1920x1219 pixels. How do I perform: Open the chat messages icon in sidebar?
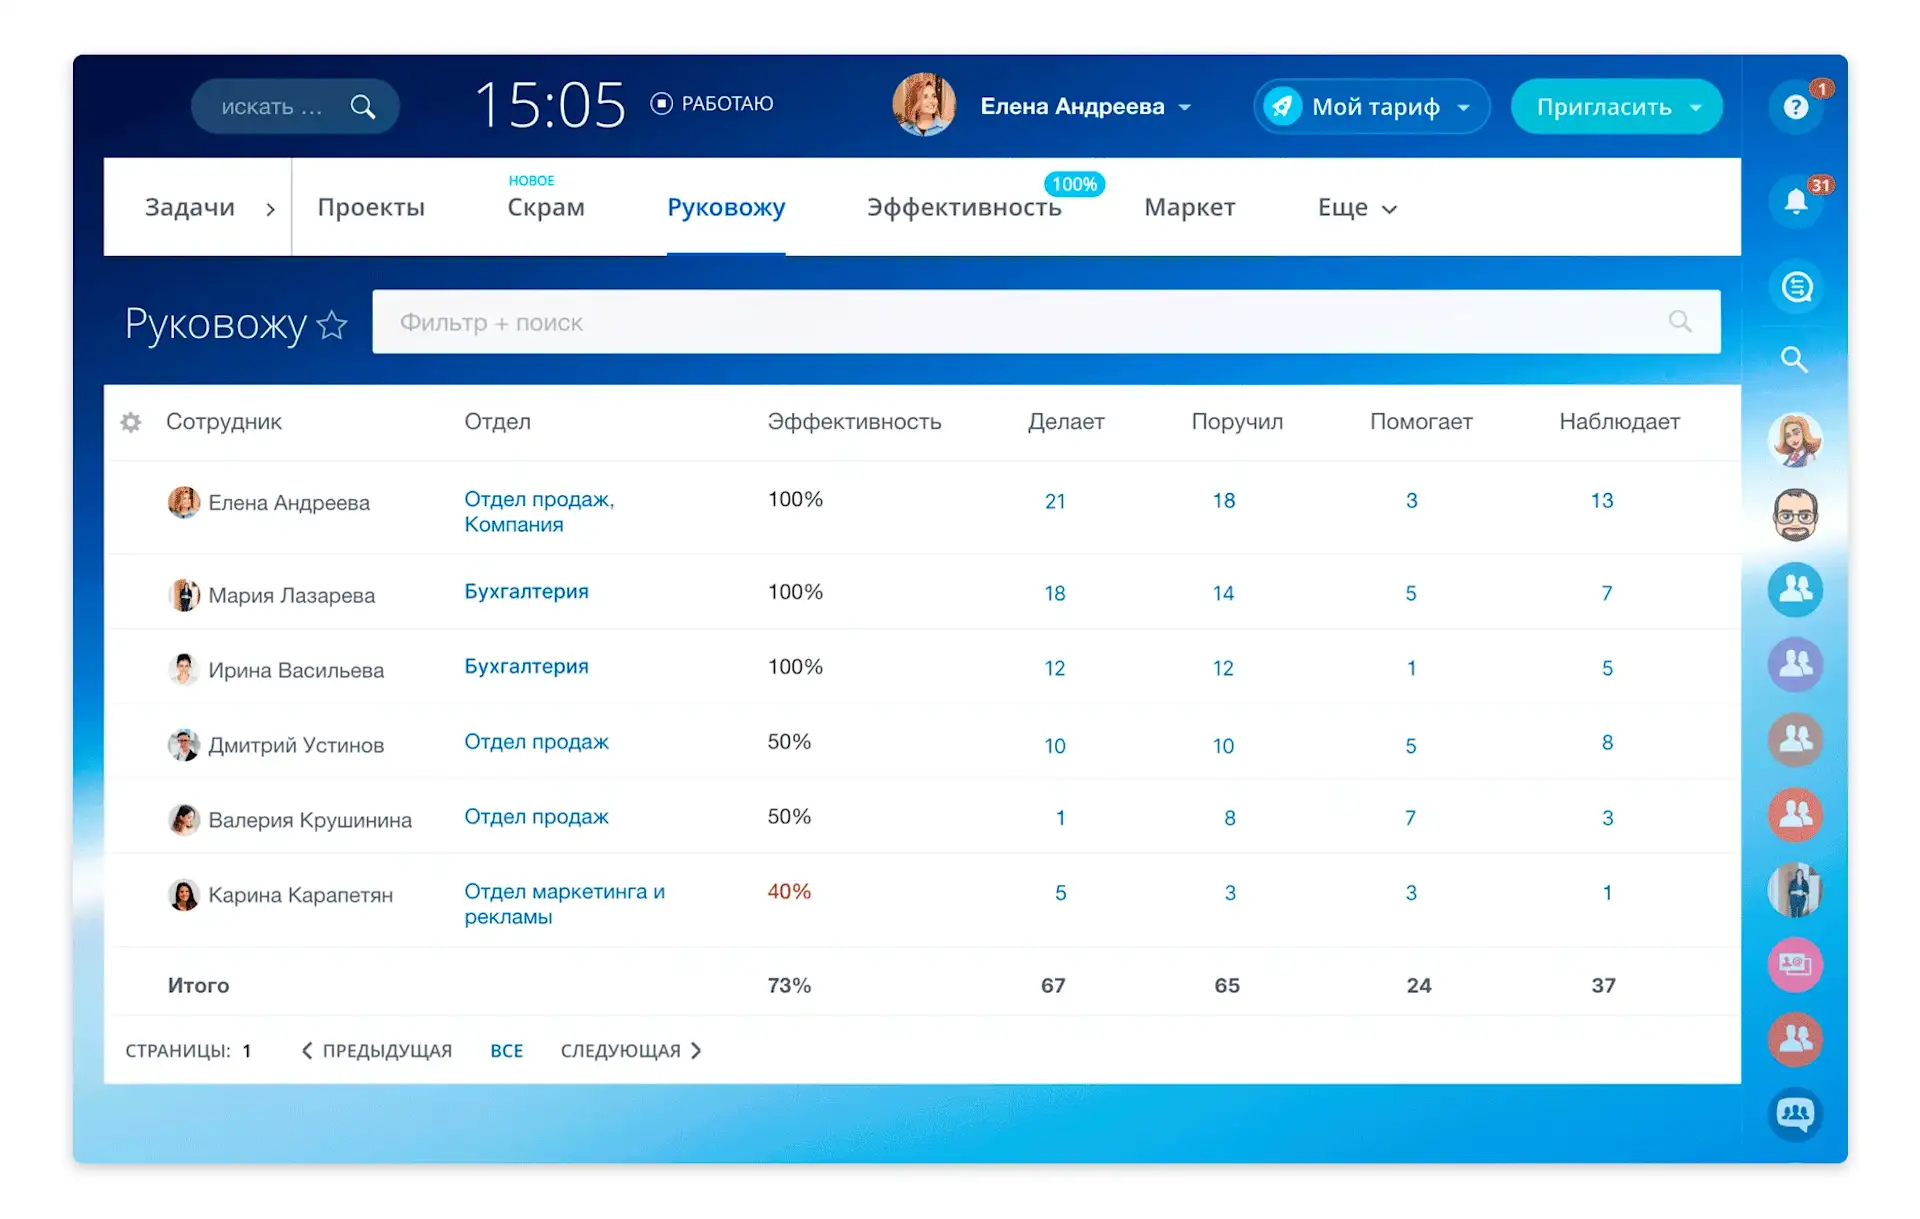[1796, 288]
